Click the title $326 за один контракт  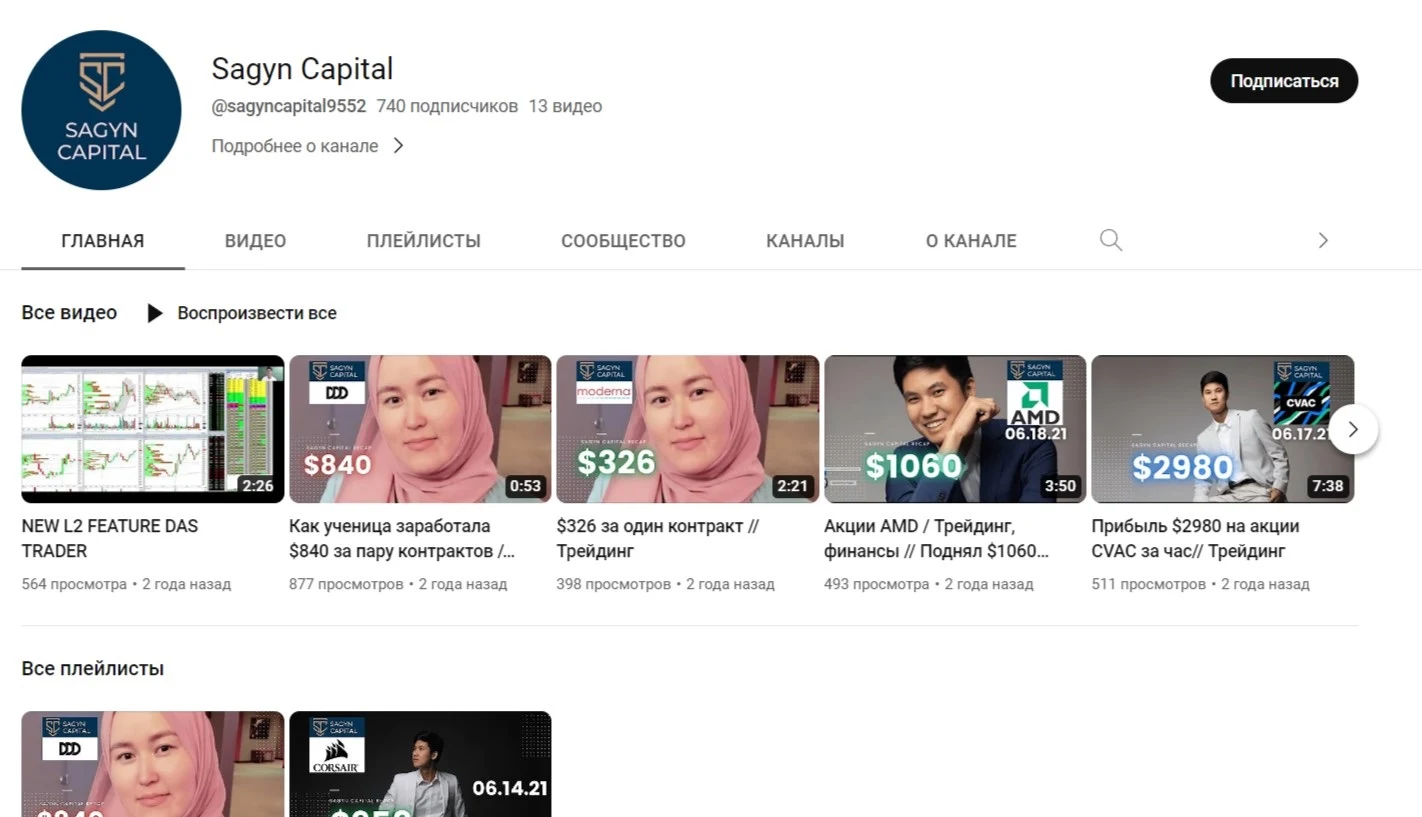pos(658,538)
